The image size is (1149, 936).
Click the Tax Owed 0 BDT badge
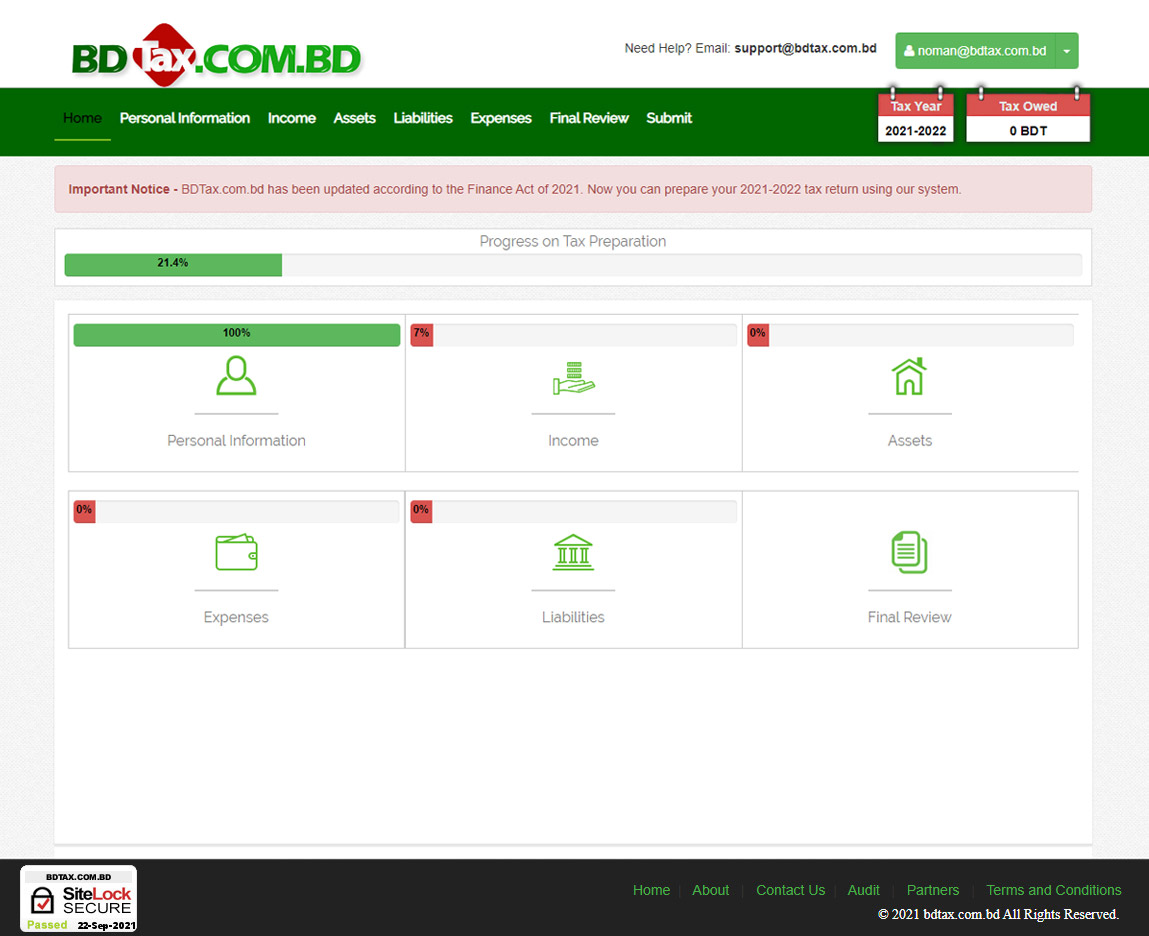pyautogui.click(x=1028, y=118)
